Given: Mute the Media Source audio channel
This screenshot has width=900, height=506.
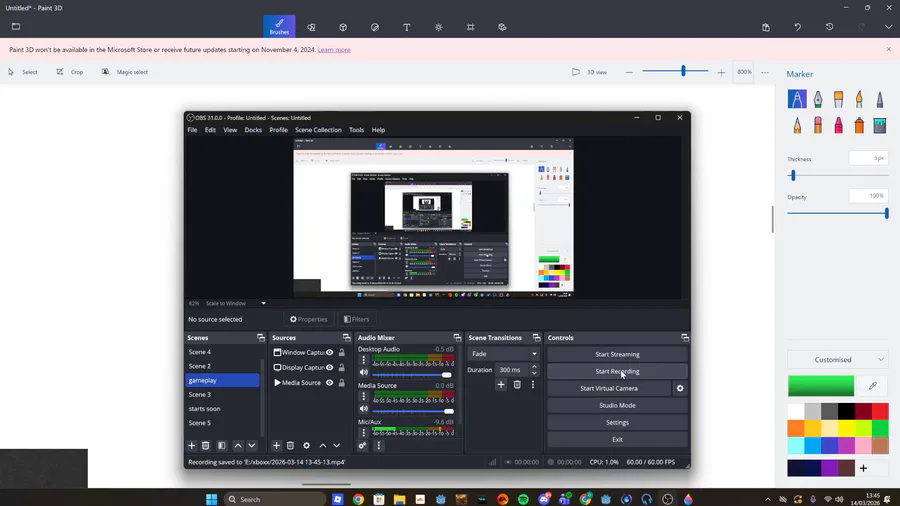Looking at the screenshot, I should tap(363, 408).
